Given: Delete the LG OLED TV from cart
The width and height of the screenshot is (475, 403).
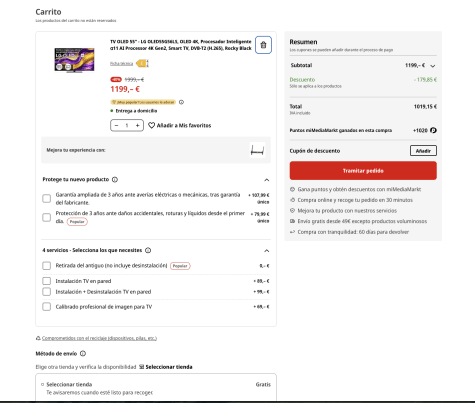Looking at the screenshot, I should pyautogui.click(x=263, y=45).
